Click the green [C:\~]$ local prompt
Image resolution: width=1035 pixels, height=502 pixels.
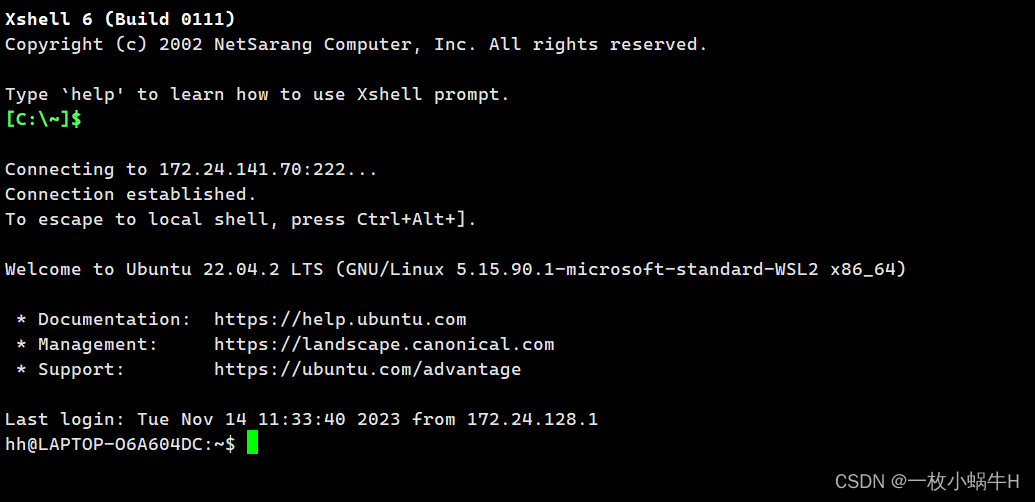coord(43,119)
